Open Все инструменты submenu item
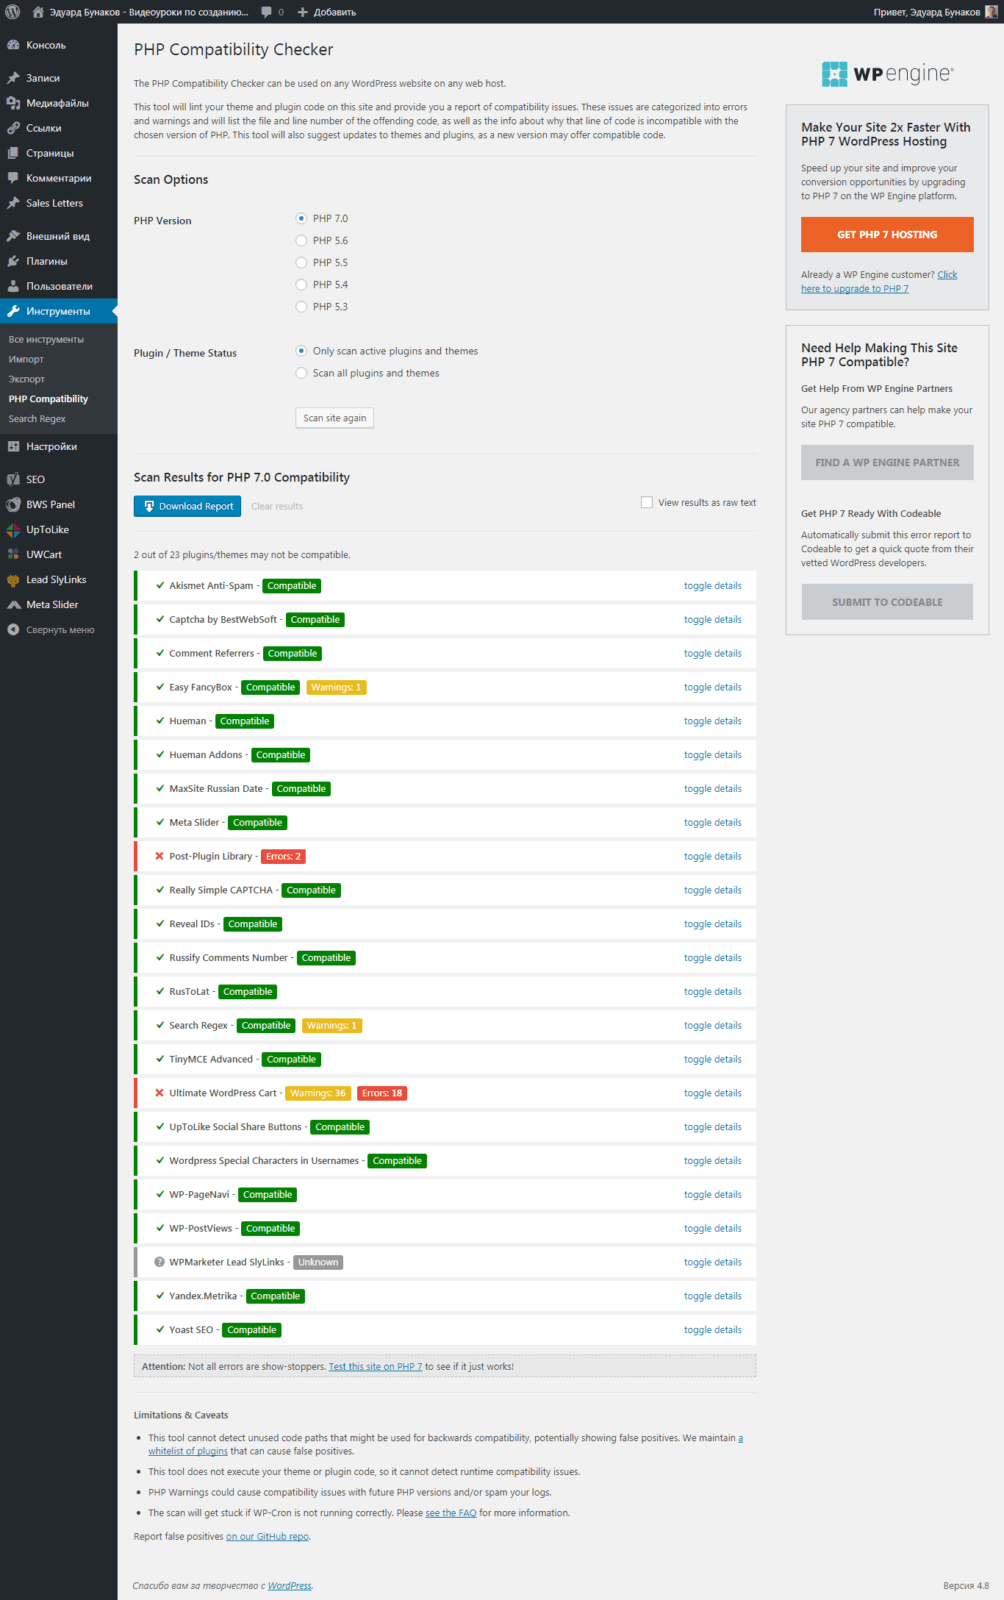 click(46, 339)
